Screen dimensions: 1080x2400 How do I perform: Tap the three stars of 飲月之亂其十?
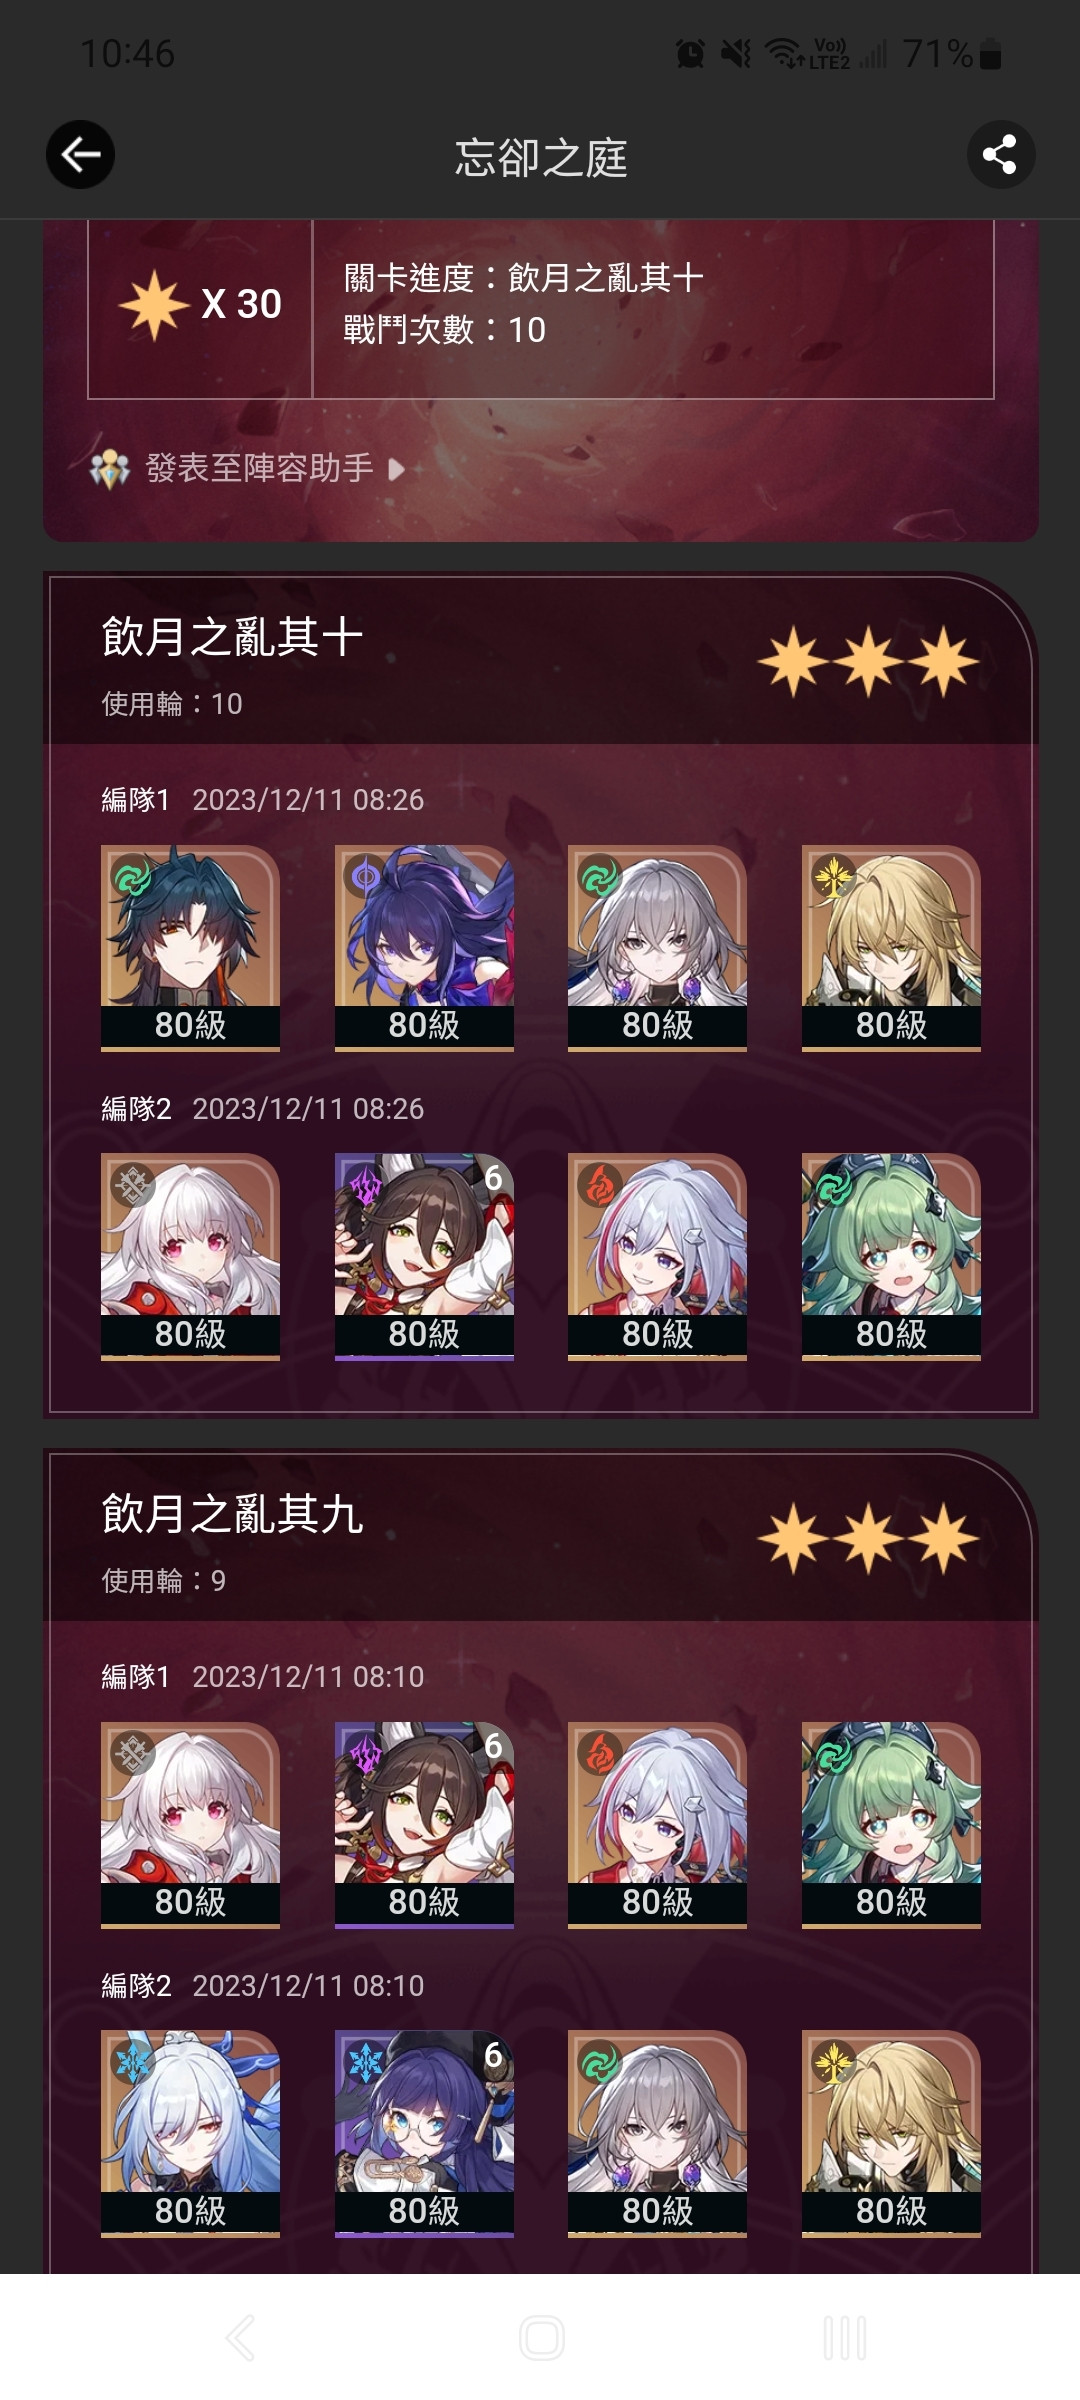pos(868,662)
